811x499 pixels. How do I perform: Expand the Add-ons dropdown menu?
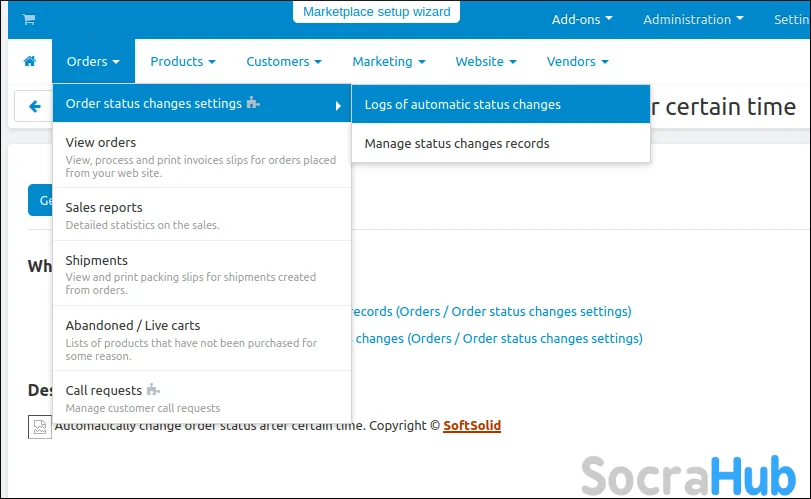[x=582, y=19]
